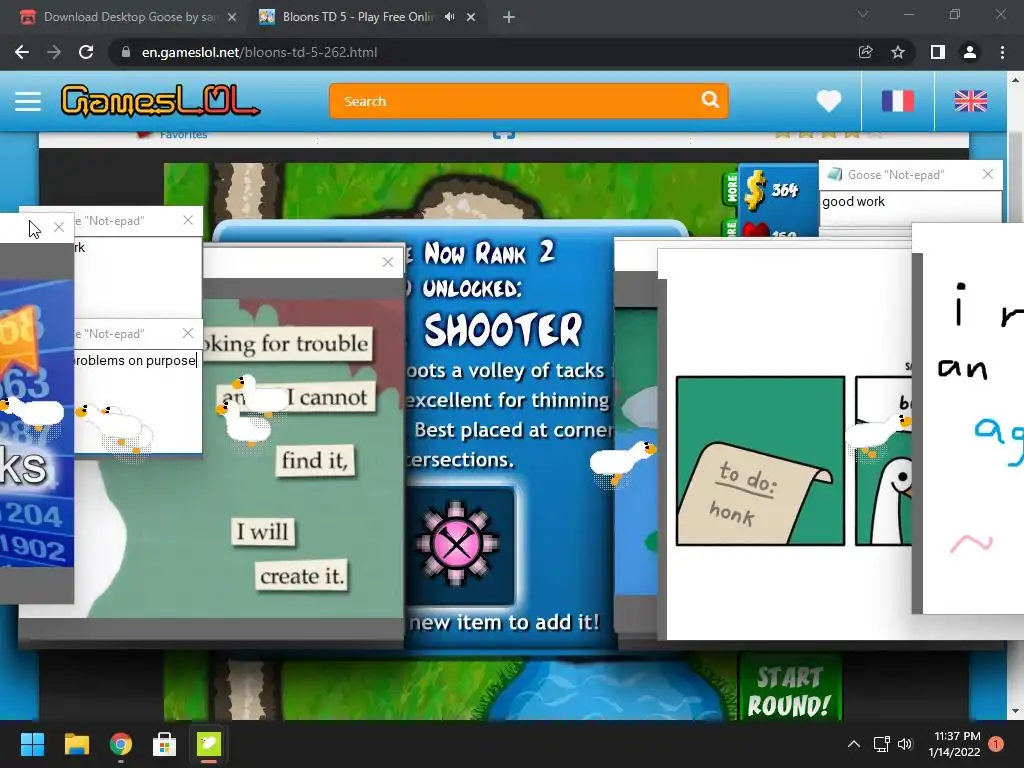Open favorites via the heart icon
The width and height of the screenshot is (1024, 768).
(829, 101)
